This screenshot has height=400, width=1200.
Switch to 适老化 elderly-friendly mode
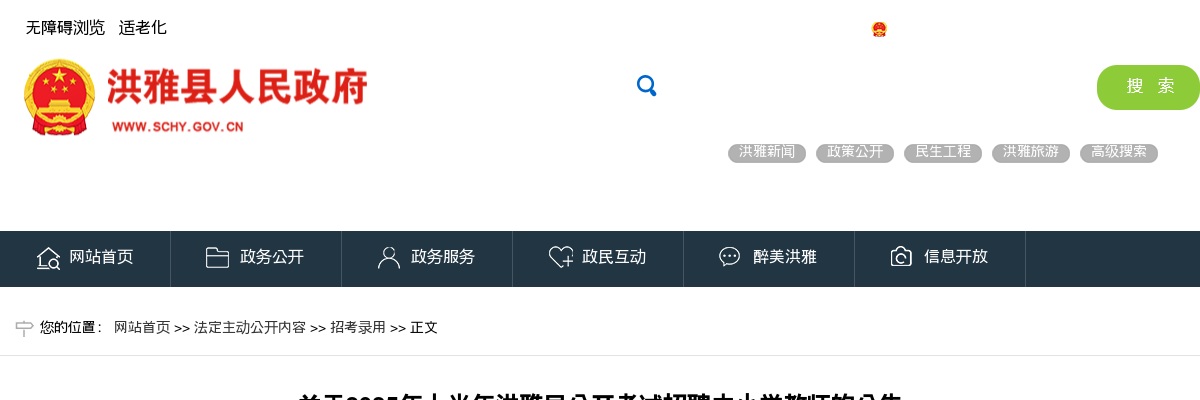143,28
